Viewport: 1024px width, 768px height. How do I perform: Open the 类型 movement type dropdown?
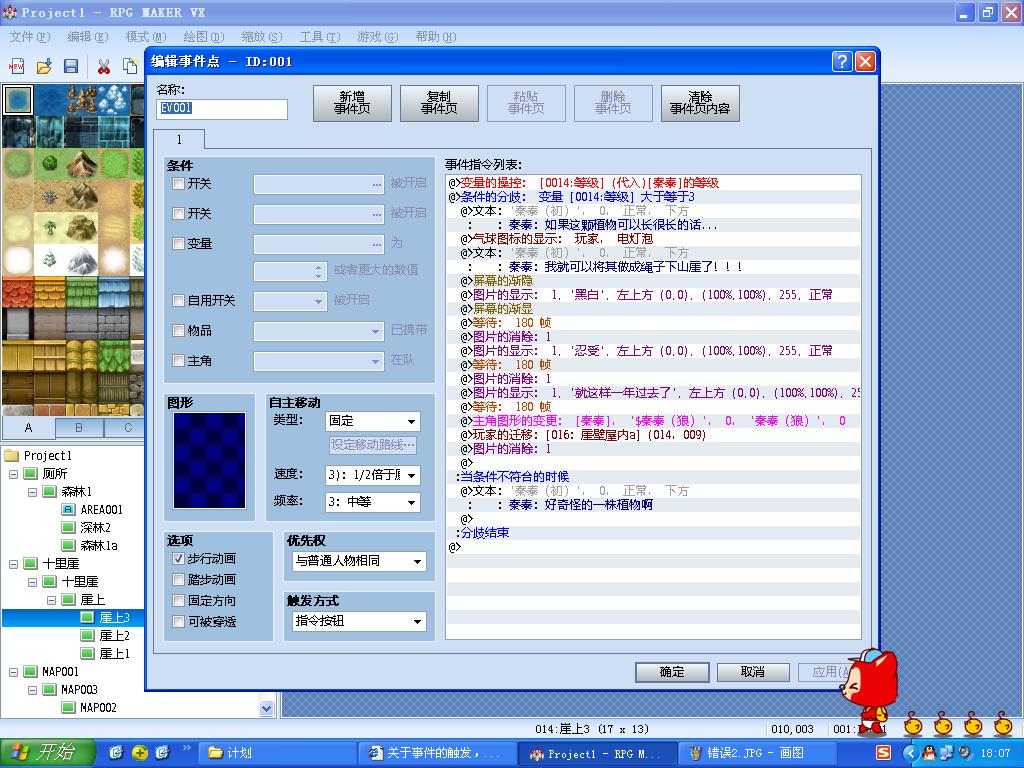tap(372, 421)
